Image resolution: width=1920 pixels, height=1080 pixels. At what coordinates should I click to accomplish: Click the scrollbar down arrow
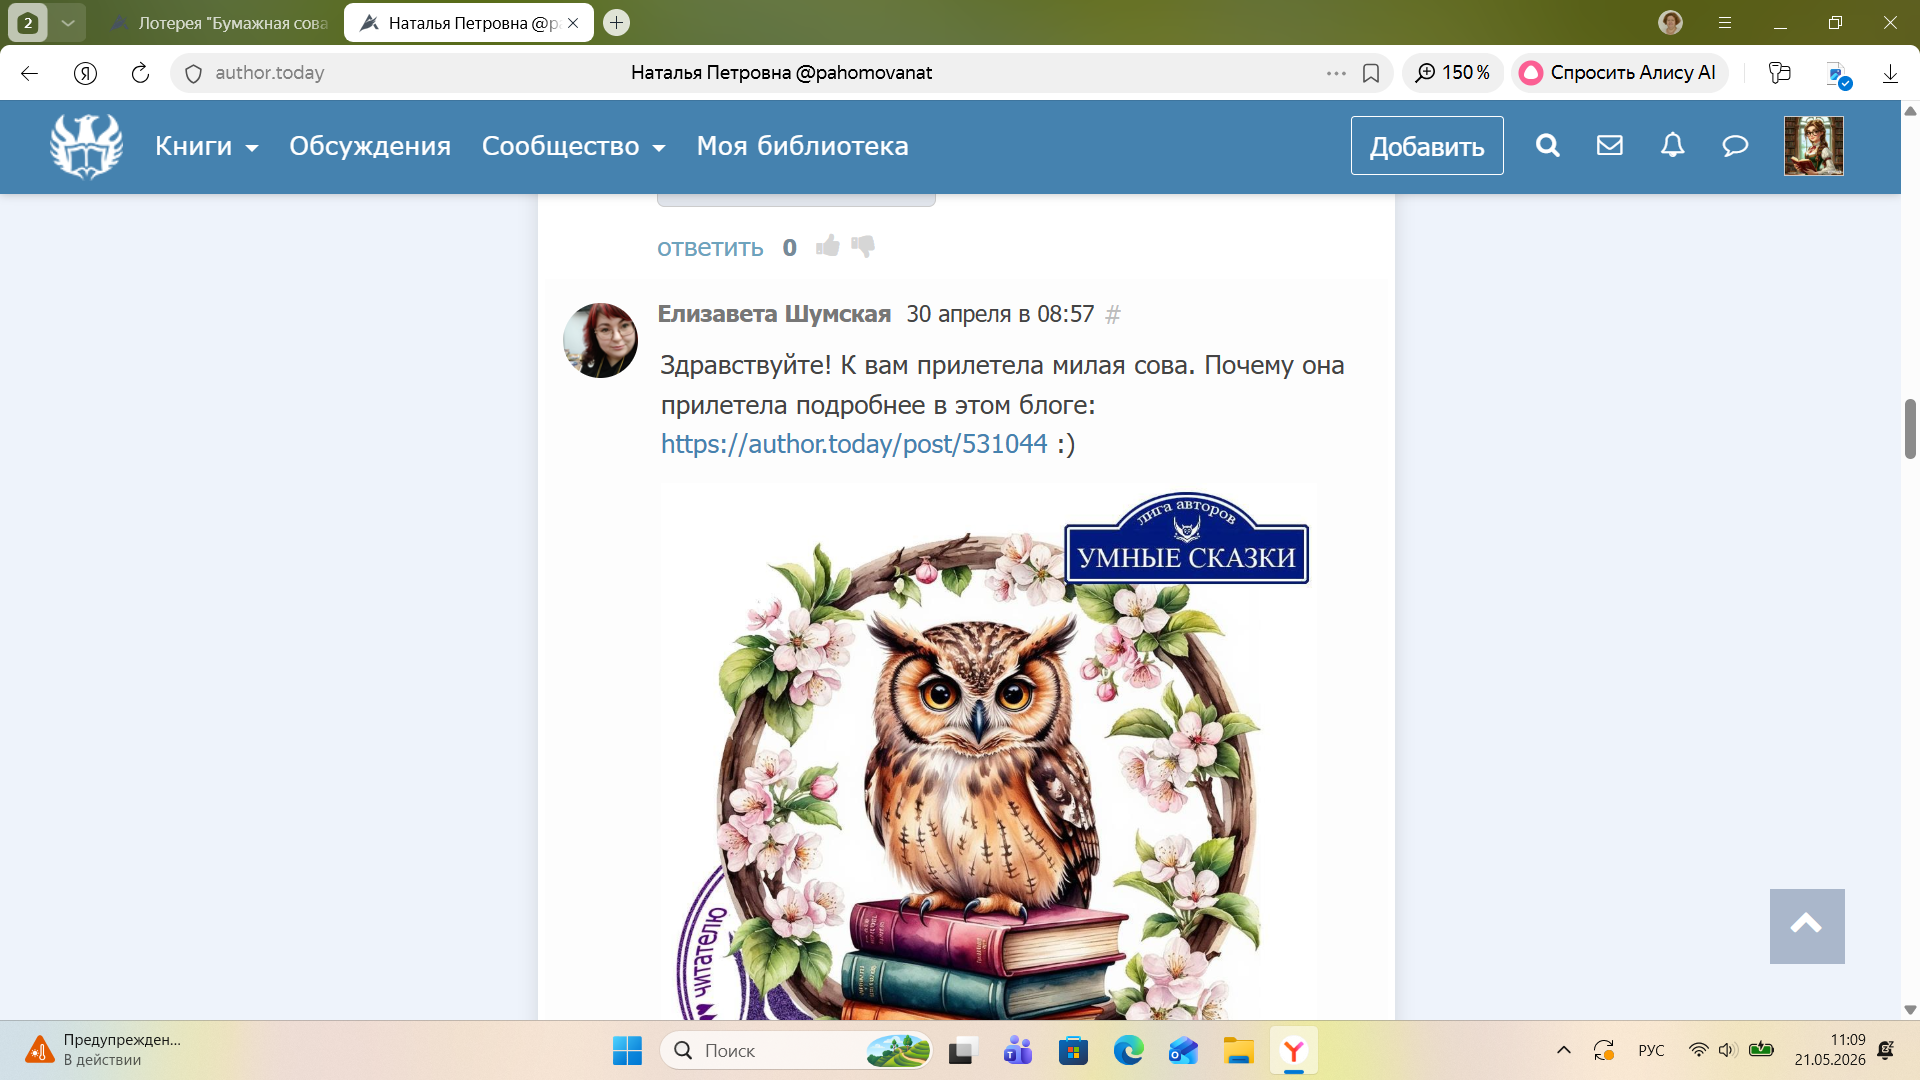point(1910,1010)
